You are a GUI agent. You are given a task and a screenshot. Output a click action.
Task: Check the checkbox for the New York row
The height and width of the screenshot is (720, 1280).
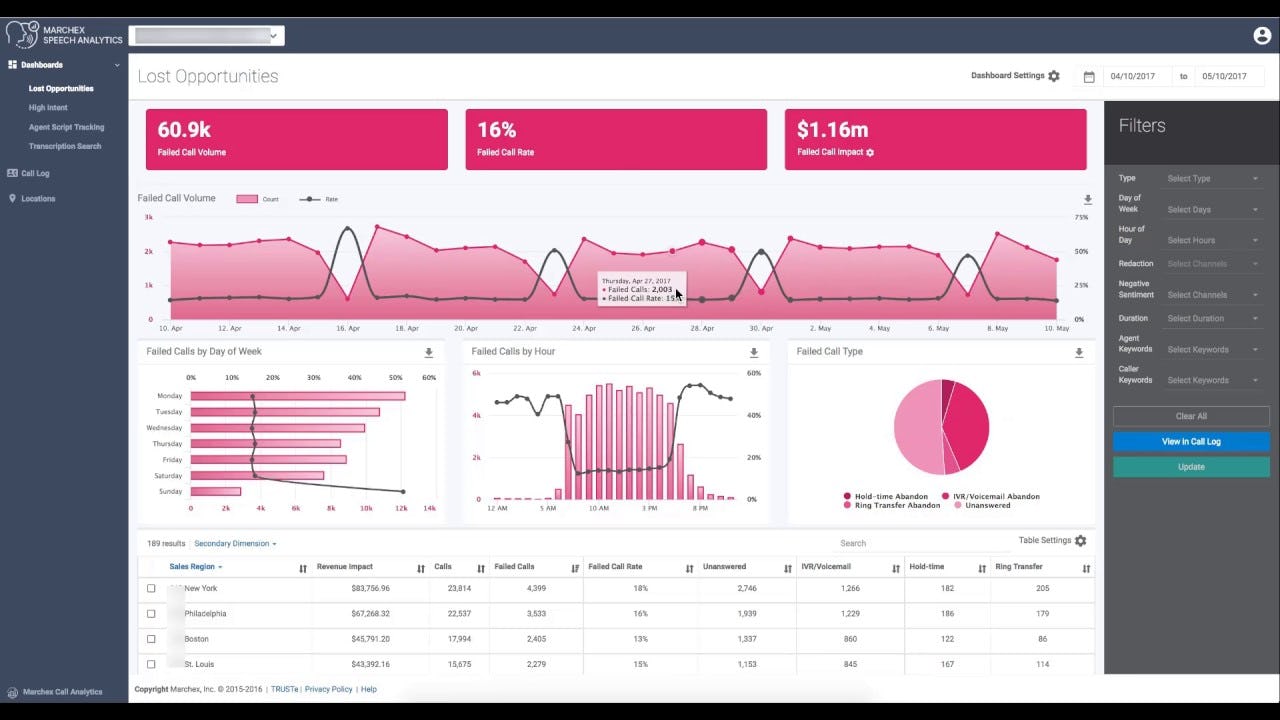pos(151,588)
